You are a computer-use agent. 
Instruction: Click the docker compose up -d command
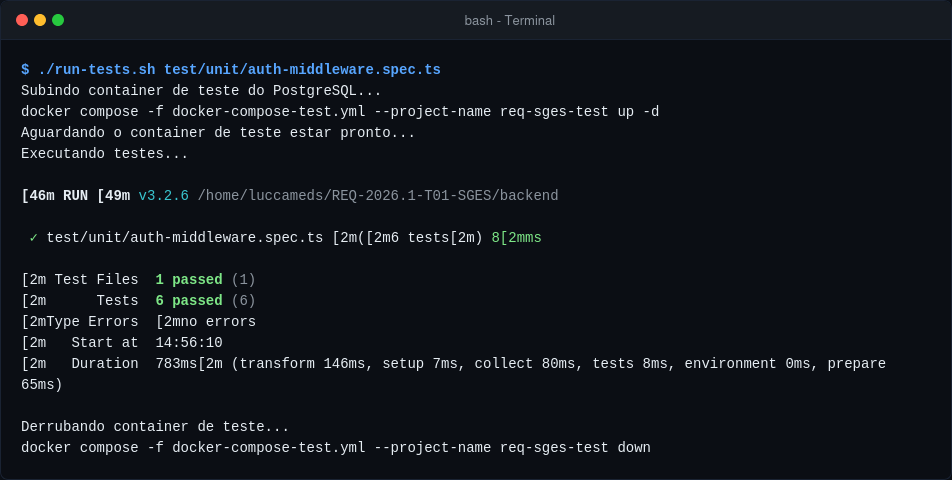[x=340, y=112]
